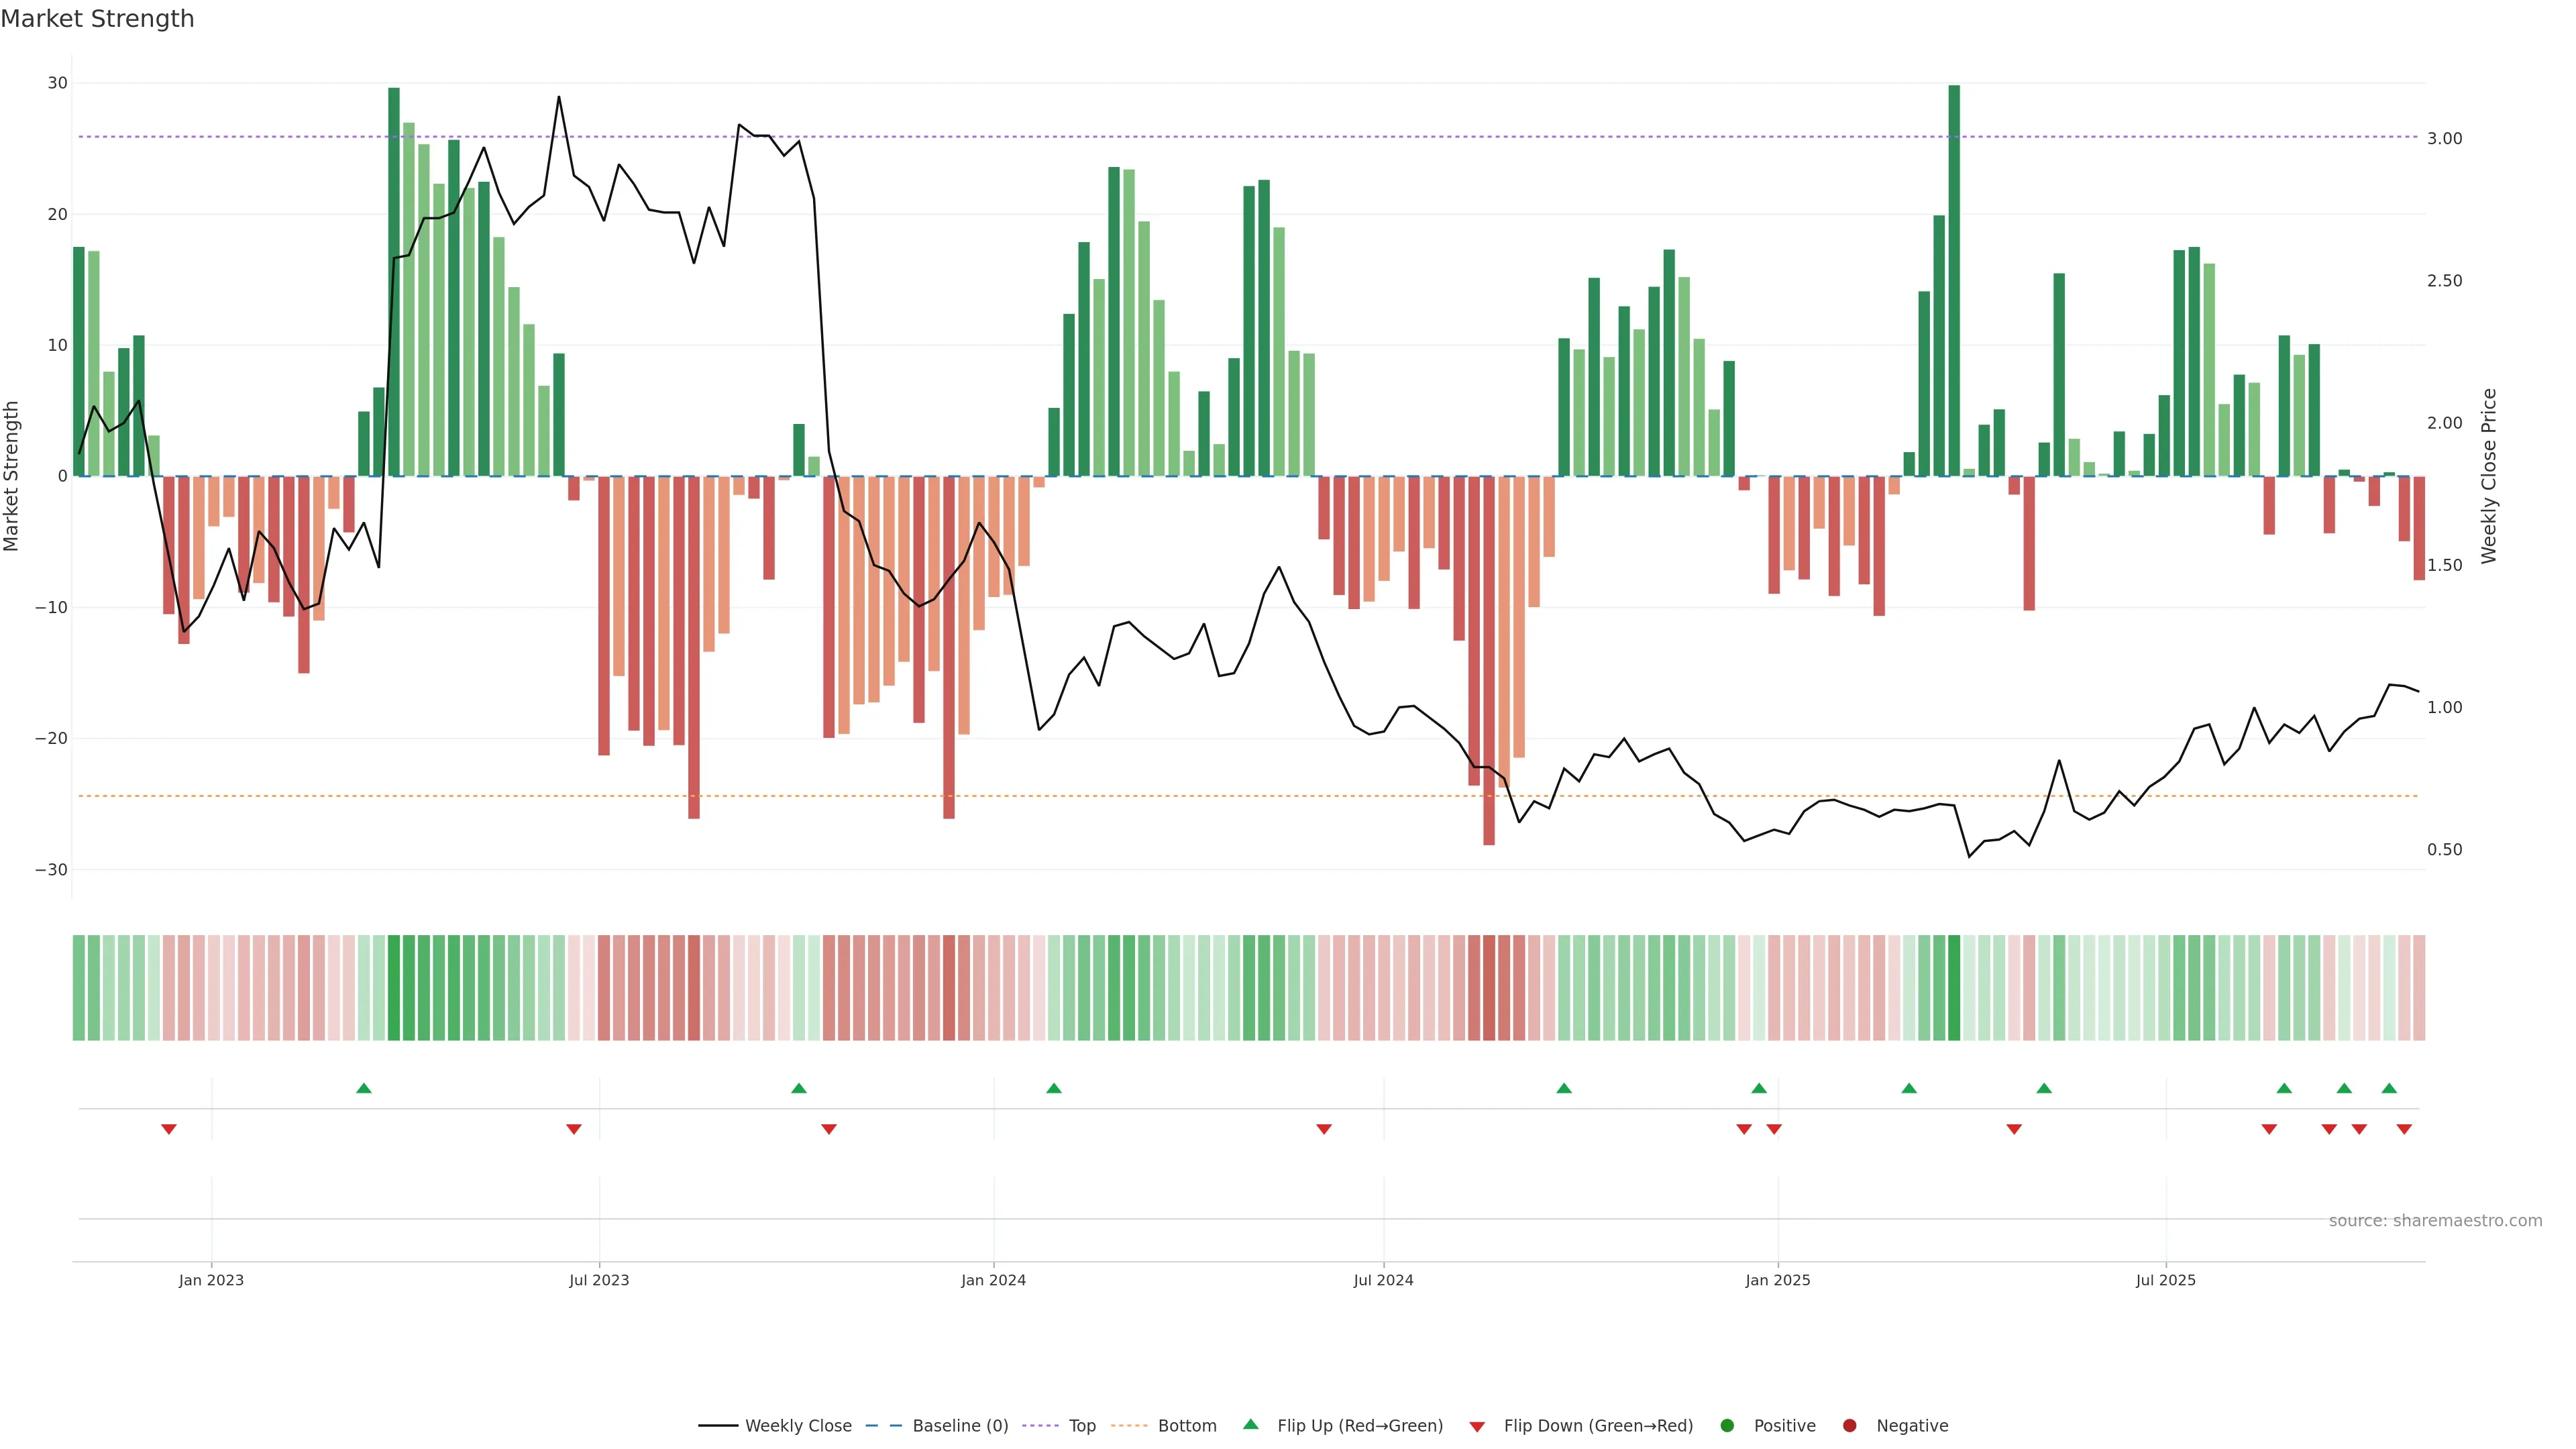The width and height of the screenshot is (2576, 1449).
Task: Click the green Positive legend dot
Action: (x=1727, y=1425)
